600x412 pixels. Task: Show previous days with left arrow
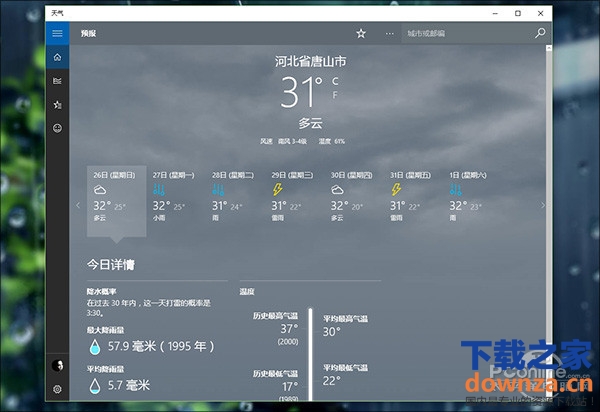(x=78, y=205)
